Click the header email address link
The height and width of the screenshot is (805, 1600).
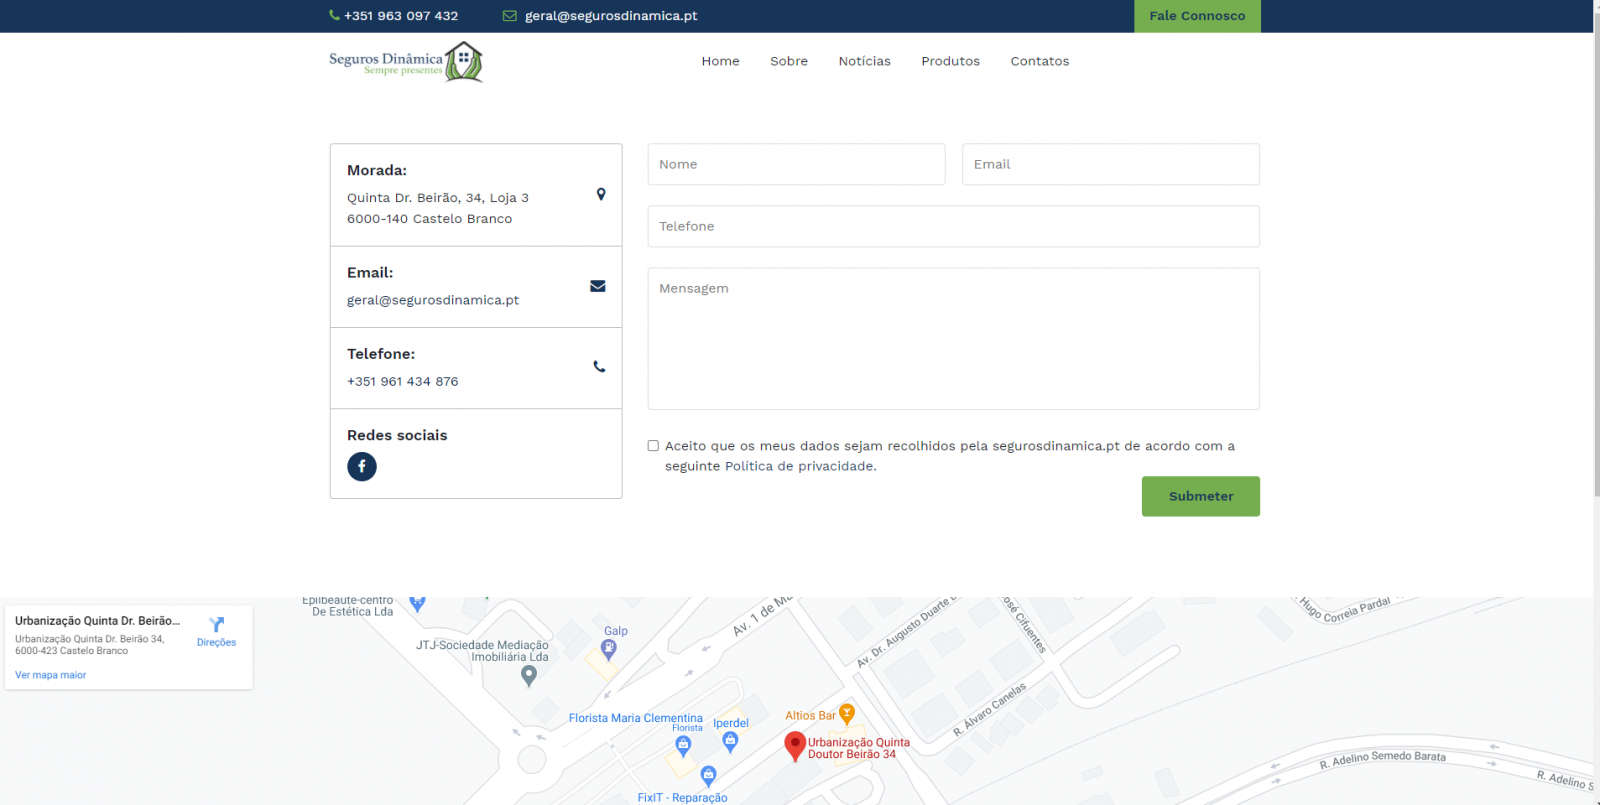click(611, 16)
